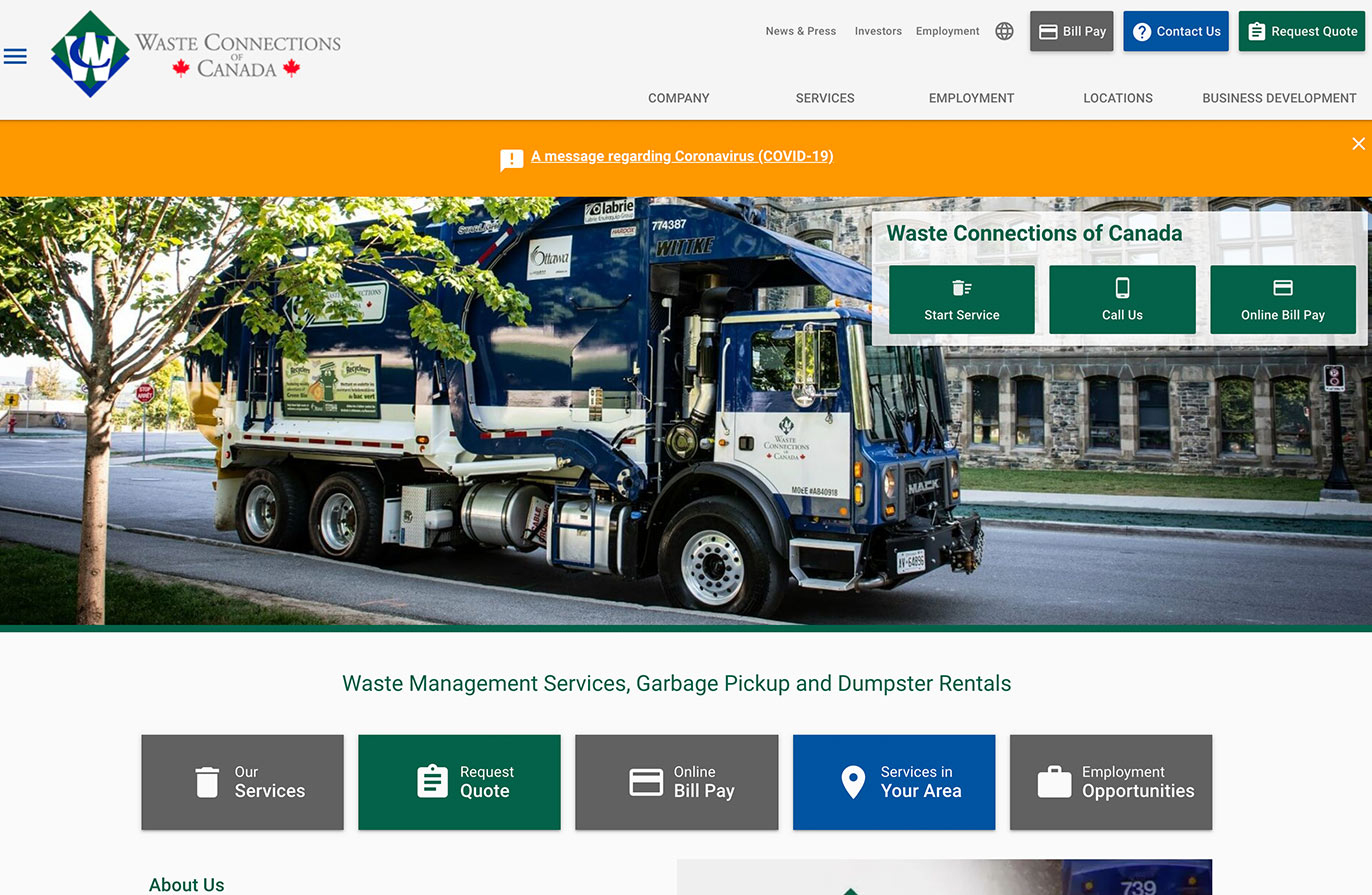Open the top Employment link
This screenshot has height=895, width=1372.
pyautogui.click(x=948, y=31)
